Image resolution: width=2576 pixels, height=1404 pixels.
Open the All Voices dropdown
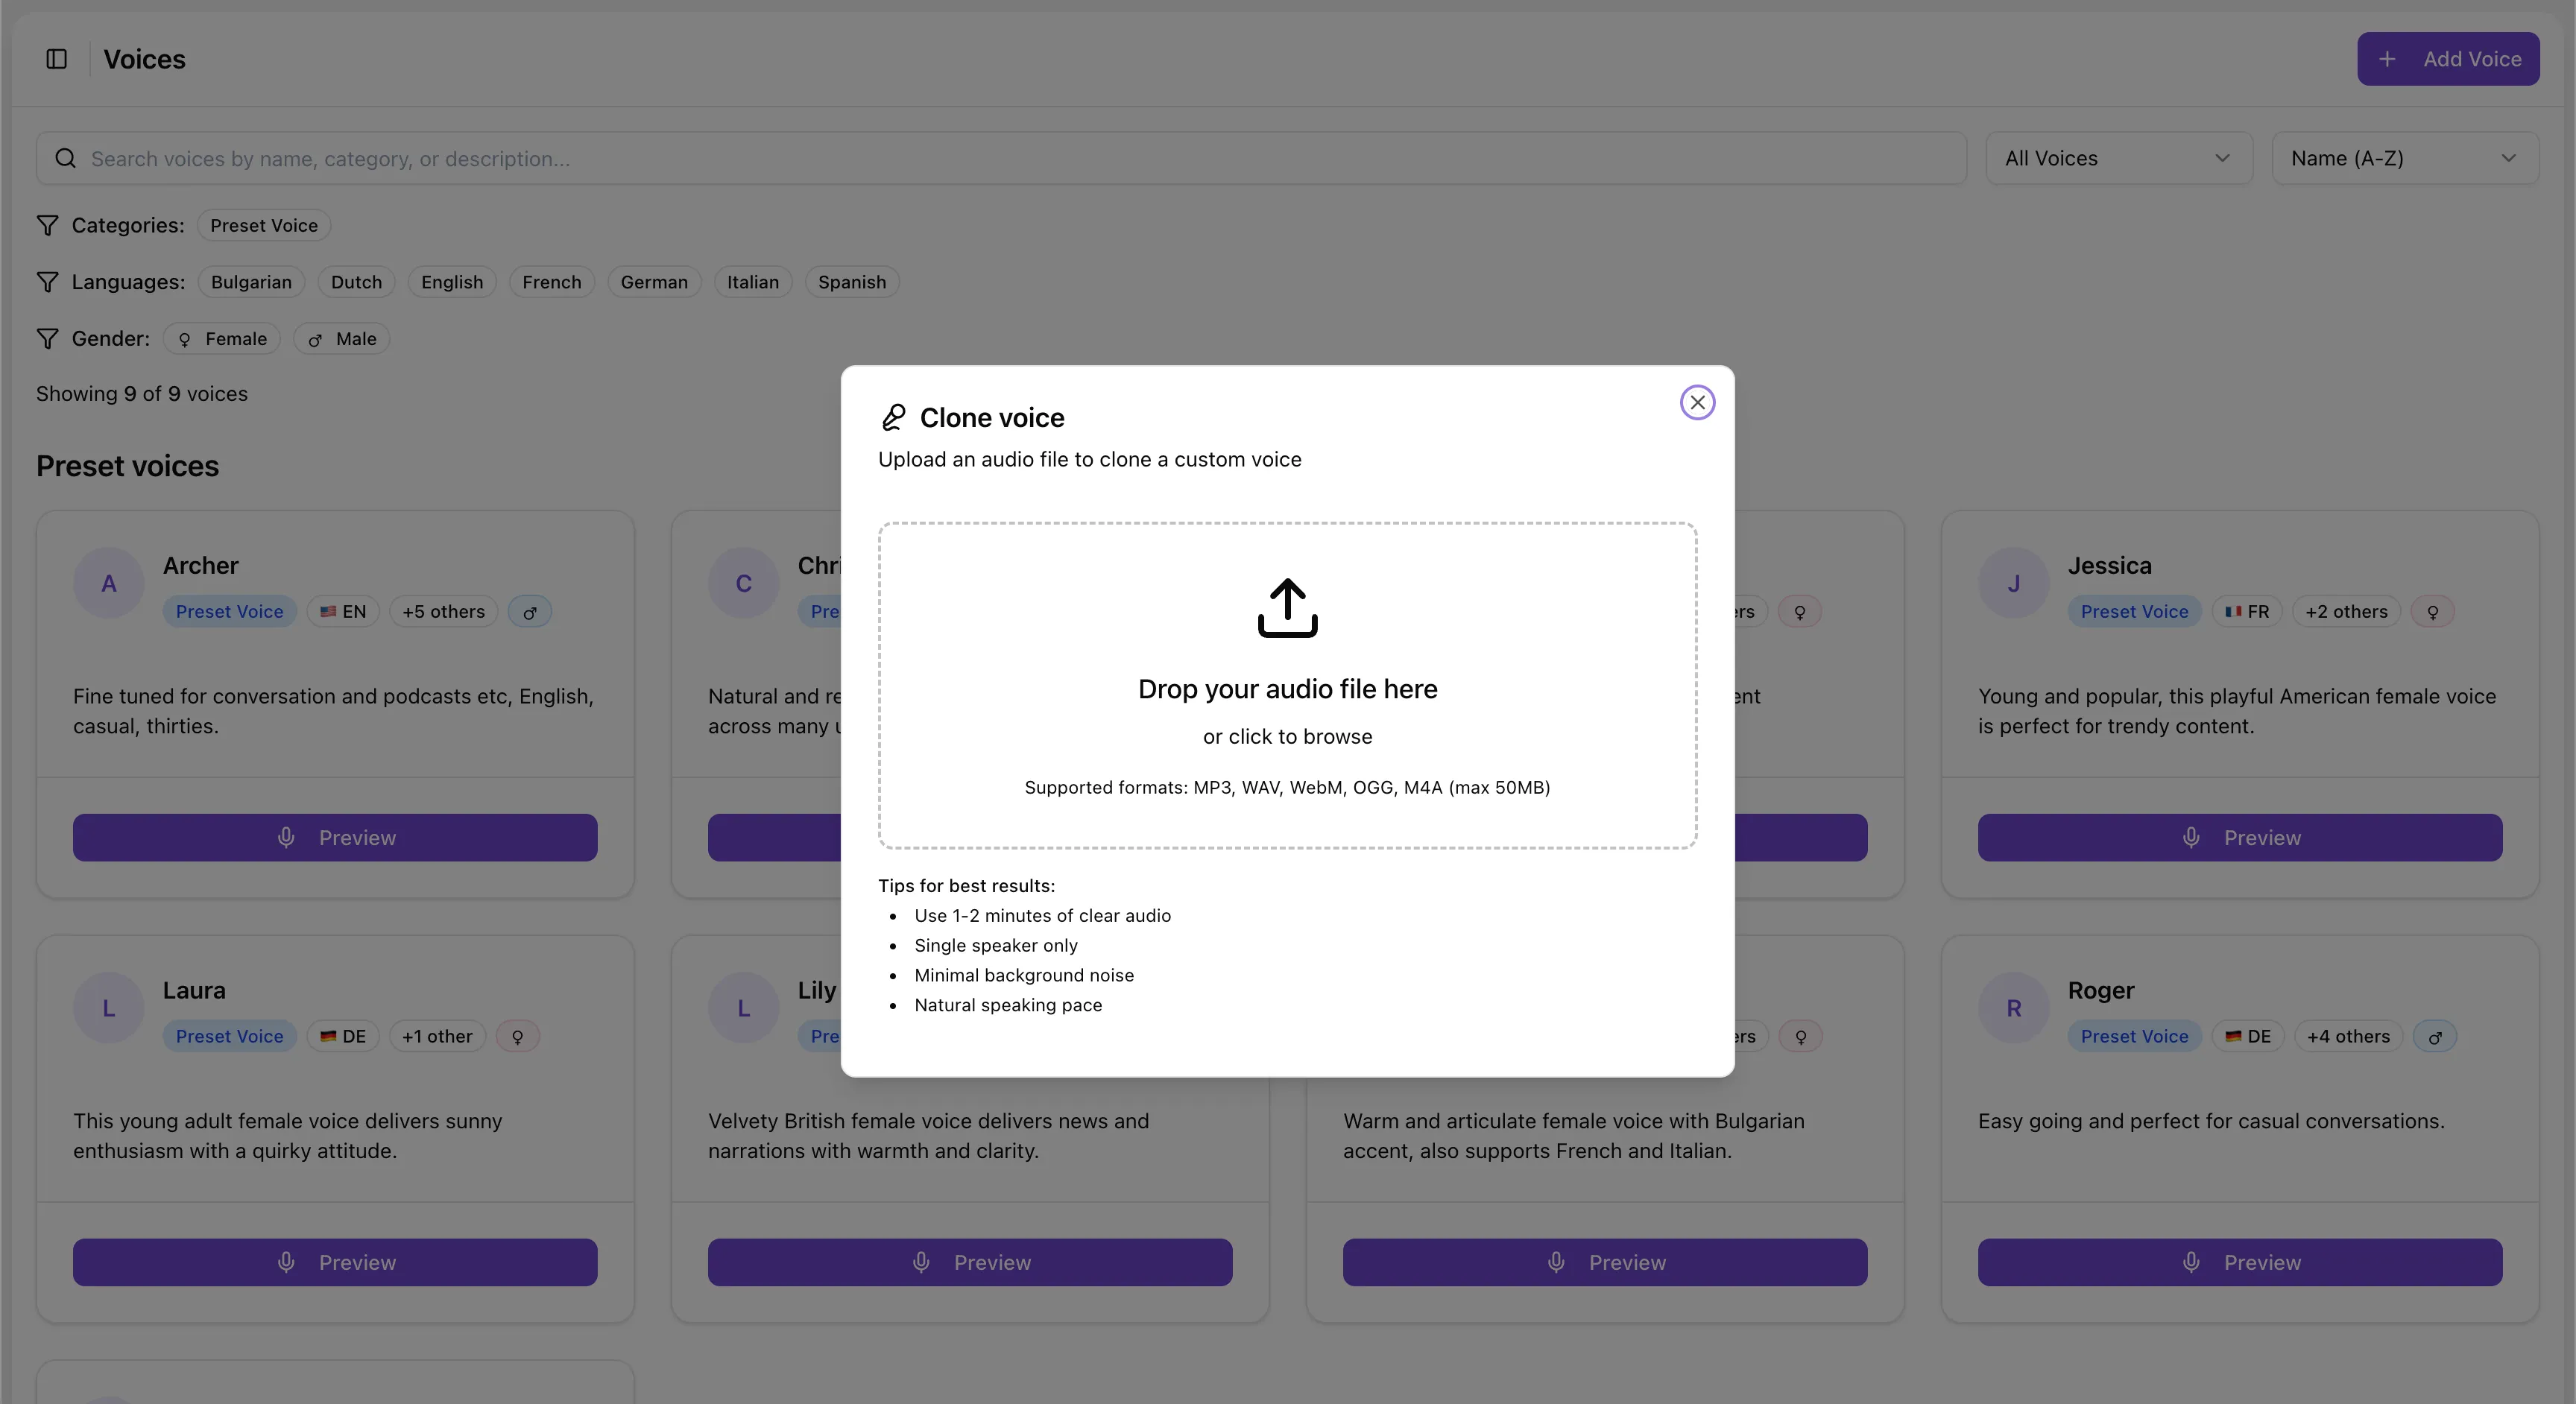[x=2118, y=159]
